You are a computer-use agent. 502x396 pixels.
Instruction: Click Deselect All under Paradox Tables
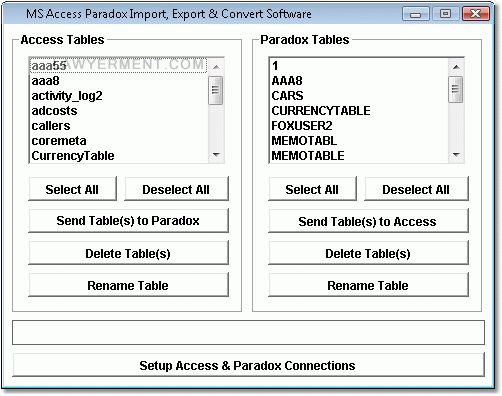tap(416, 189)
